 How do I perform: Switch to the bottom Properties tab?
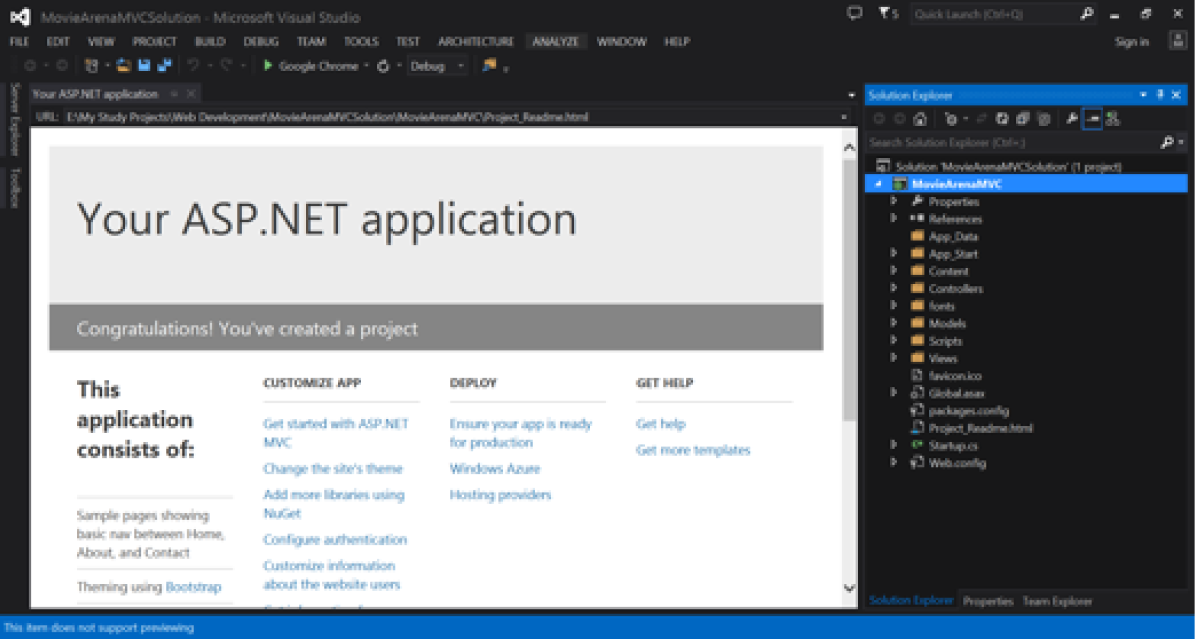point(988,602)
